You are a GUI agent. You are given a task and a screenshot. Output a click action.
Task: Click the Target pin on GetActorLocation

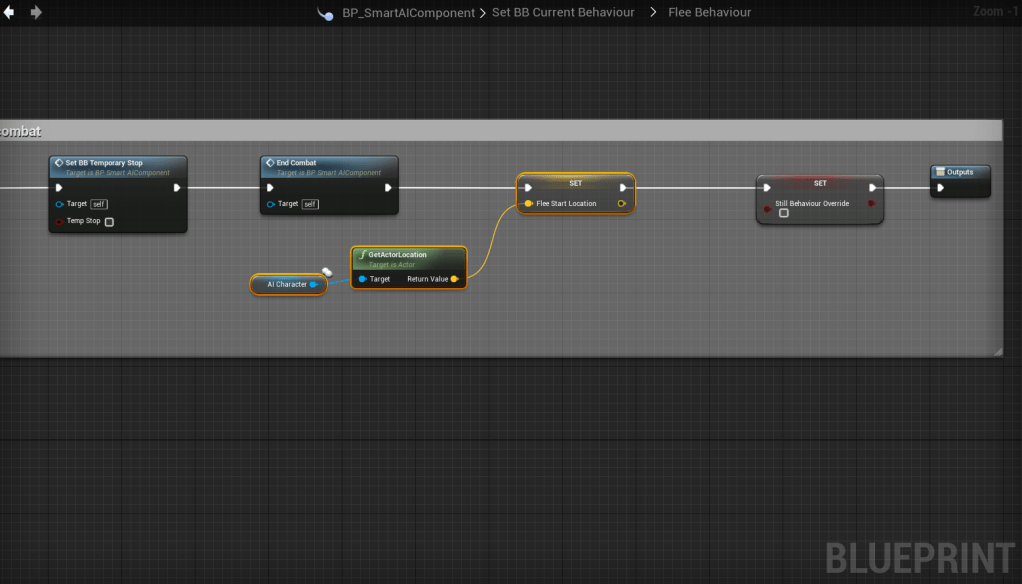(x=362, y=279)
